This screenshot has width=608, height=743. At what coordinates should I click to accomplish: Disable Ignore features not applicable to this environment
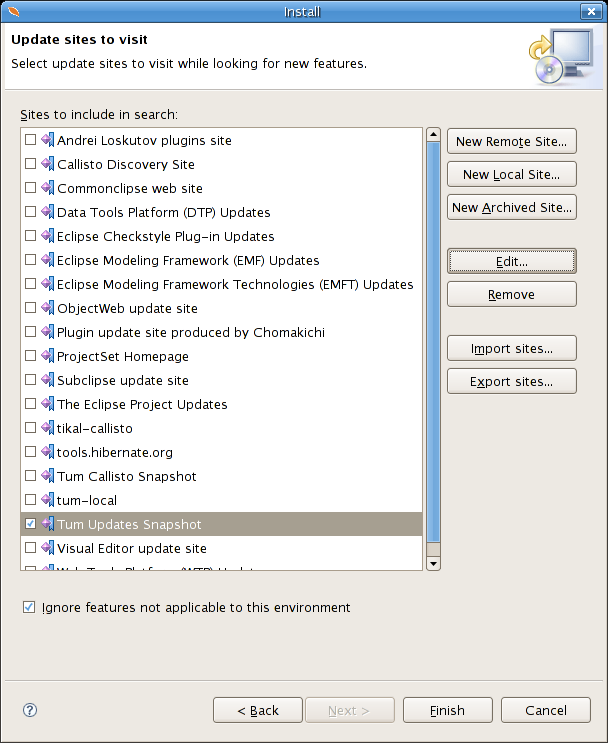(29, 607)
